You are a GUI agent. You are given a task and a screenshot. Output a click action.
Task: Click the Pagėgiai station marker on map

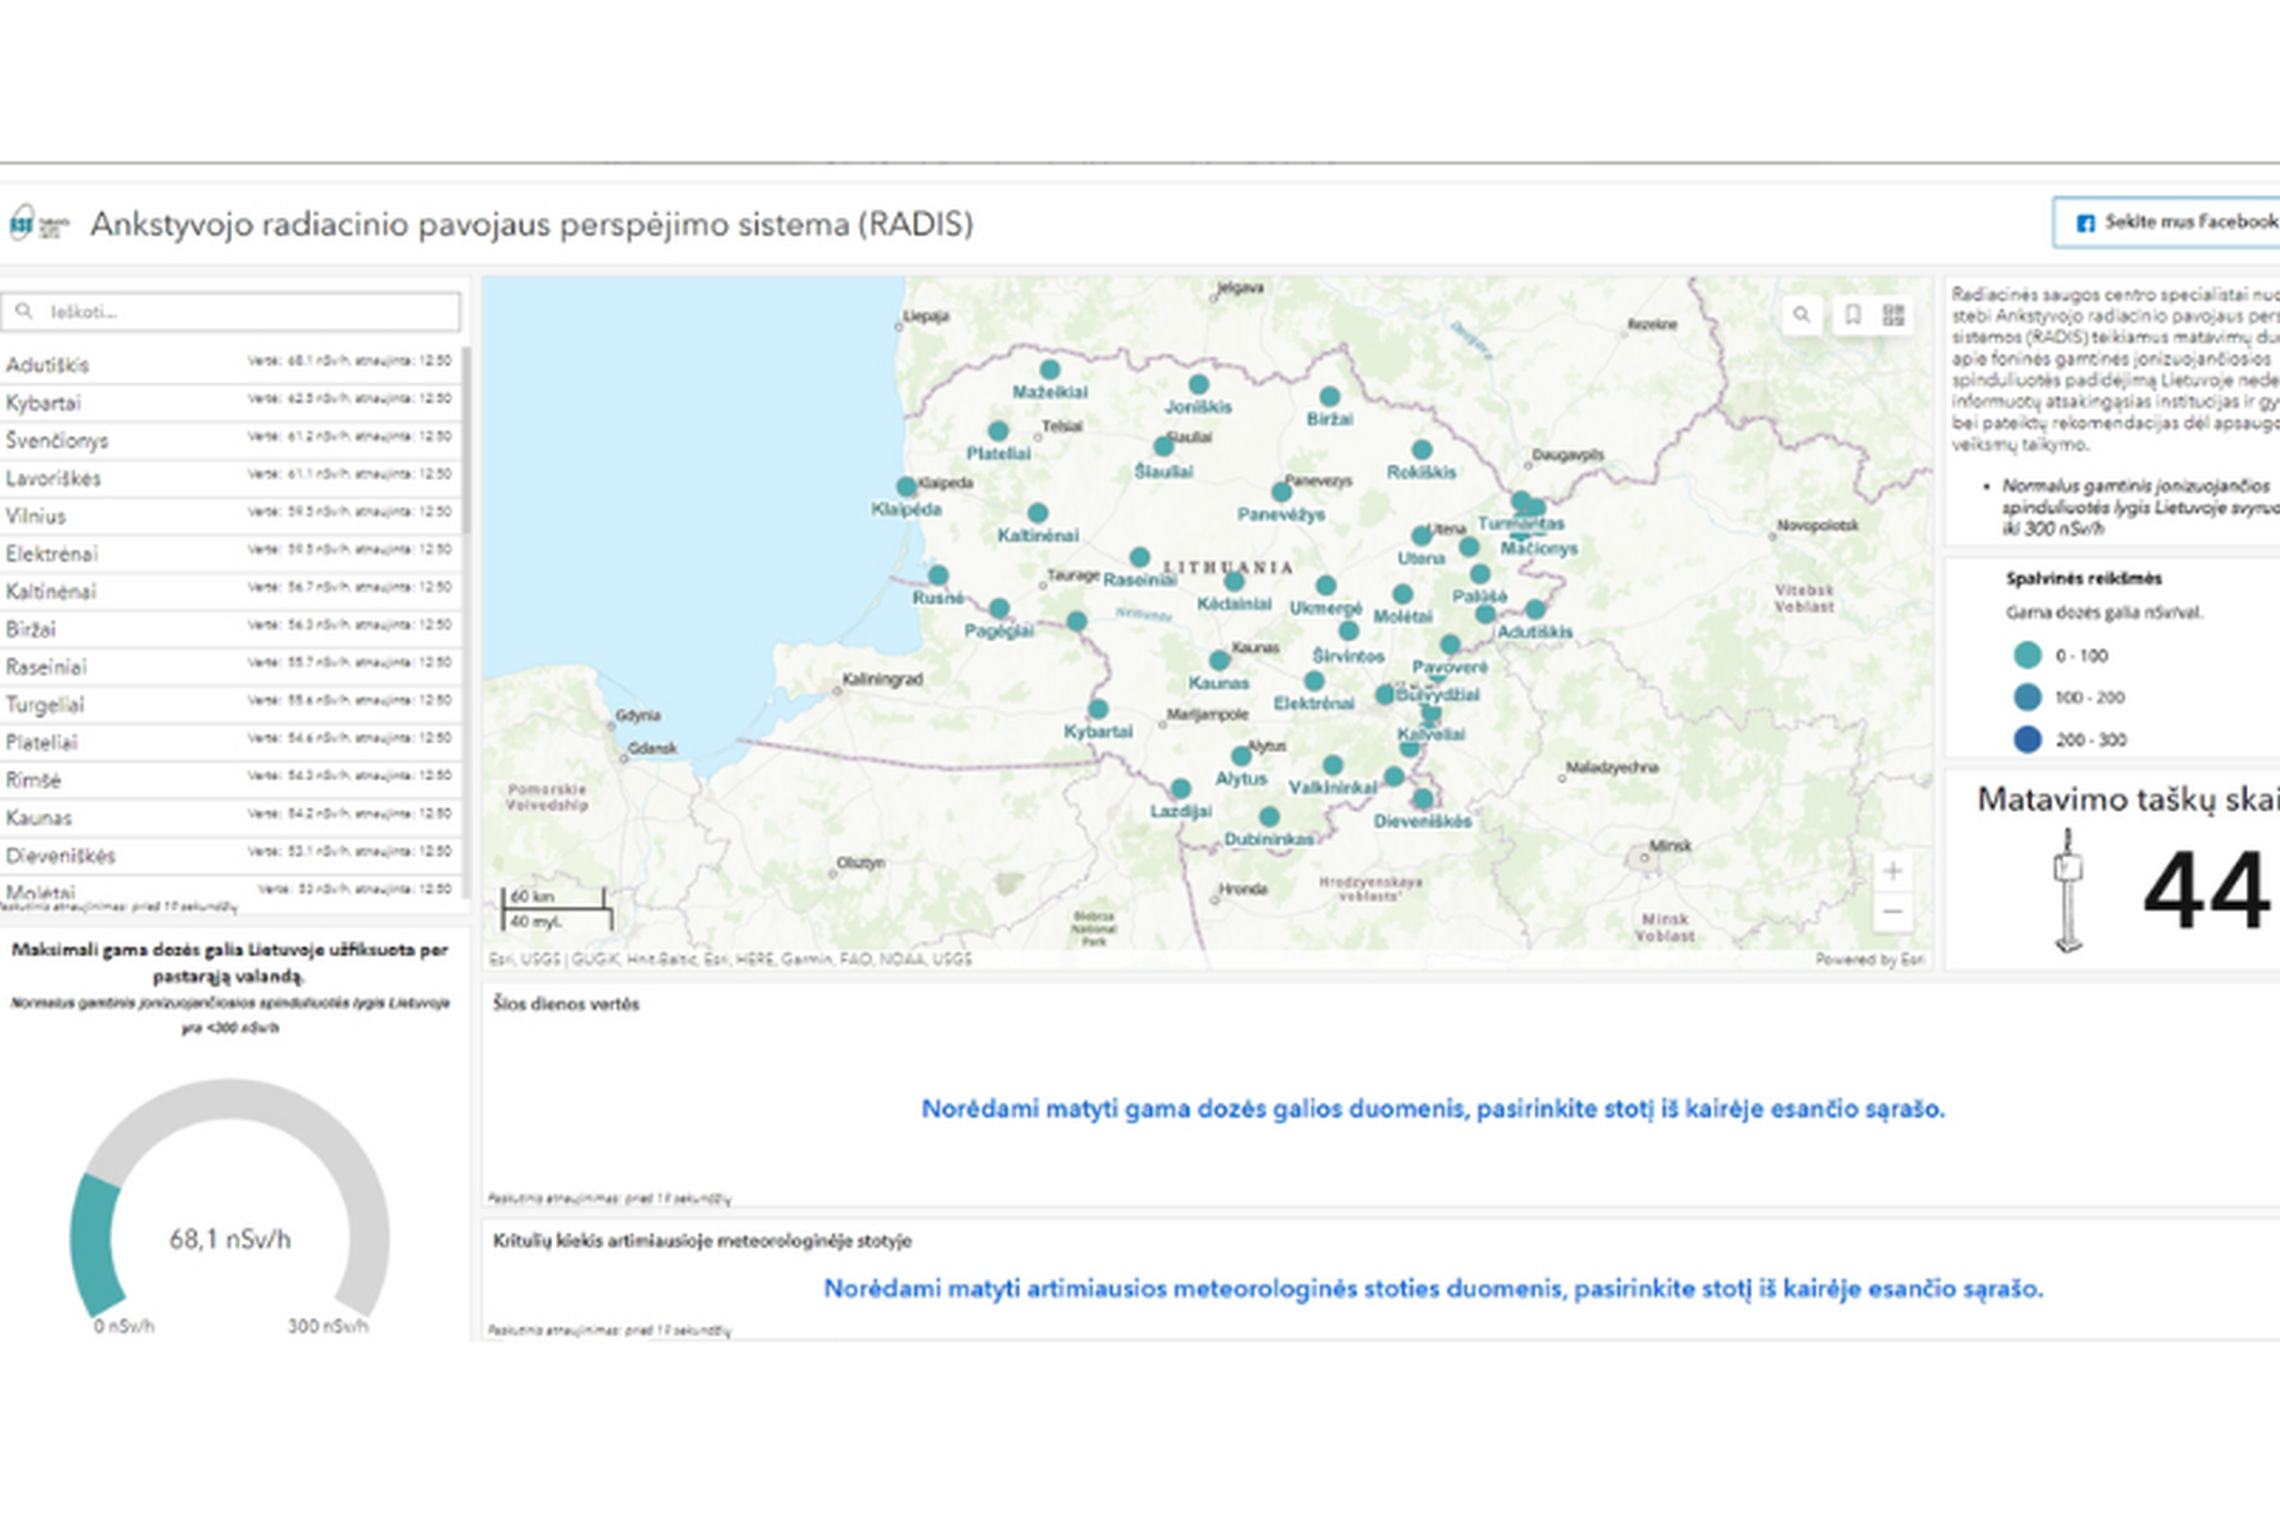pyautogui.click(x=999, y=608)
